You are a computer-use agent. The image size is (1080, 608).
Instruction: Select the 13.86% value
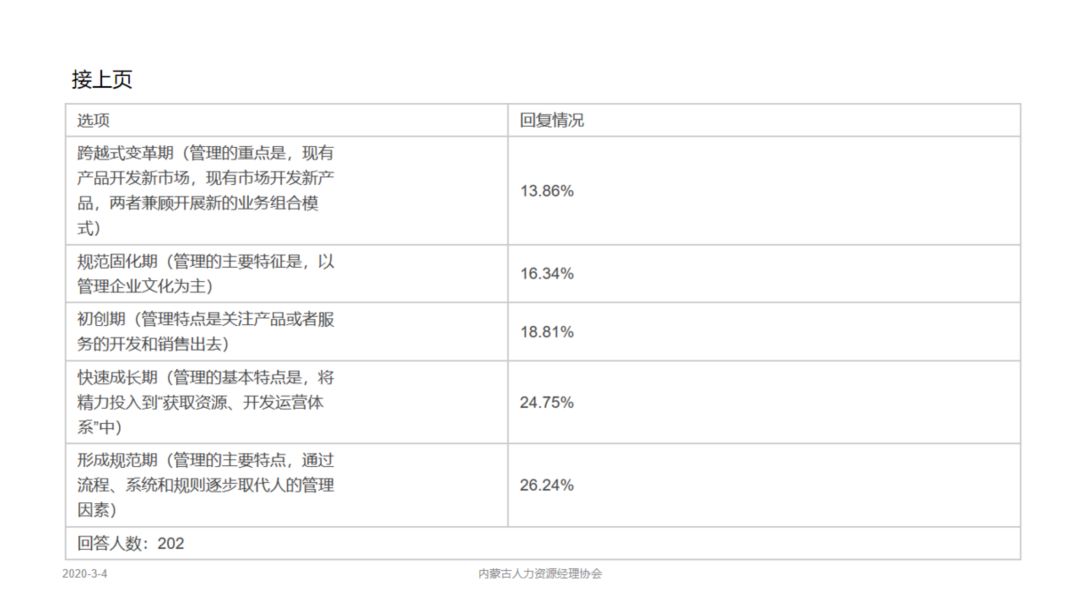pos(546,190)
